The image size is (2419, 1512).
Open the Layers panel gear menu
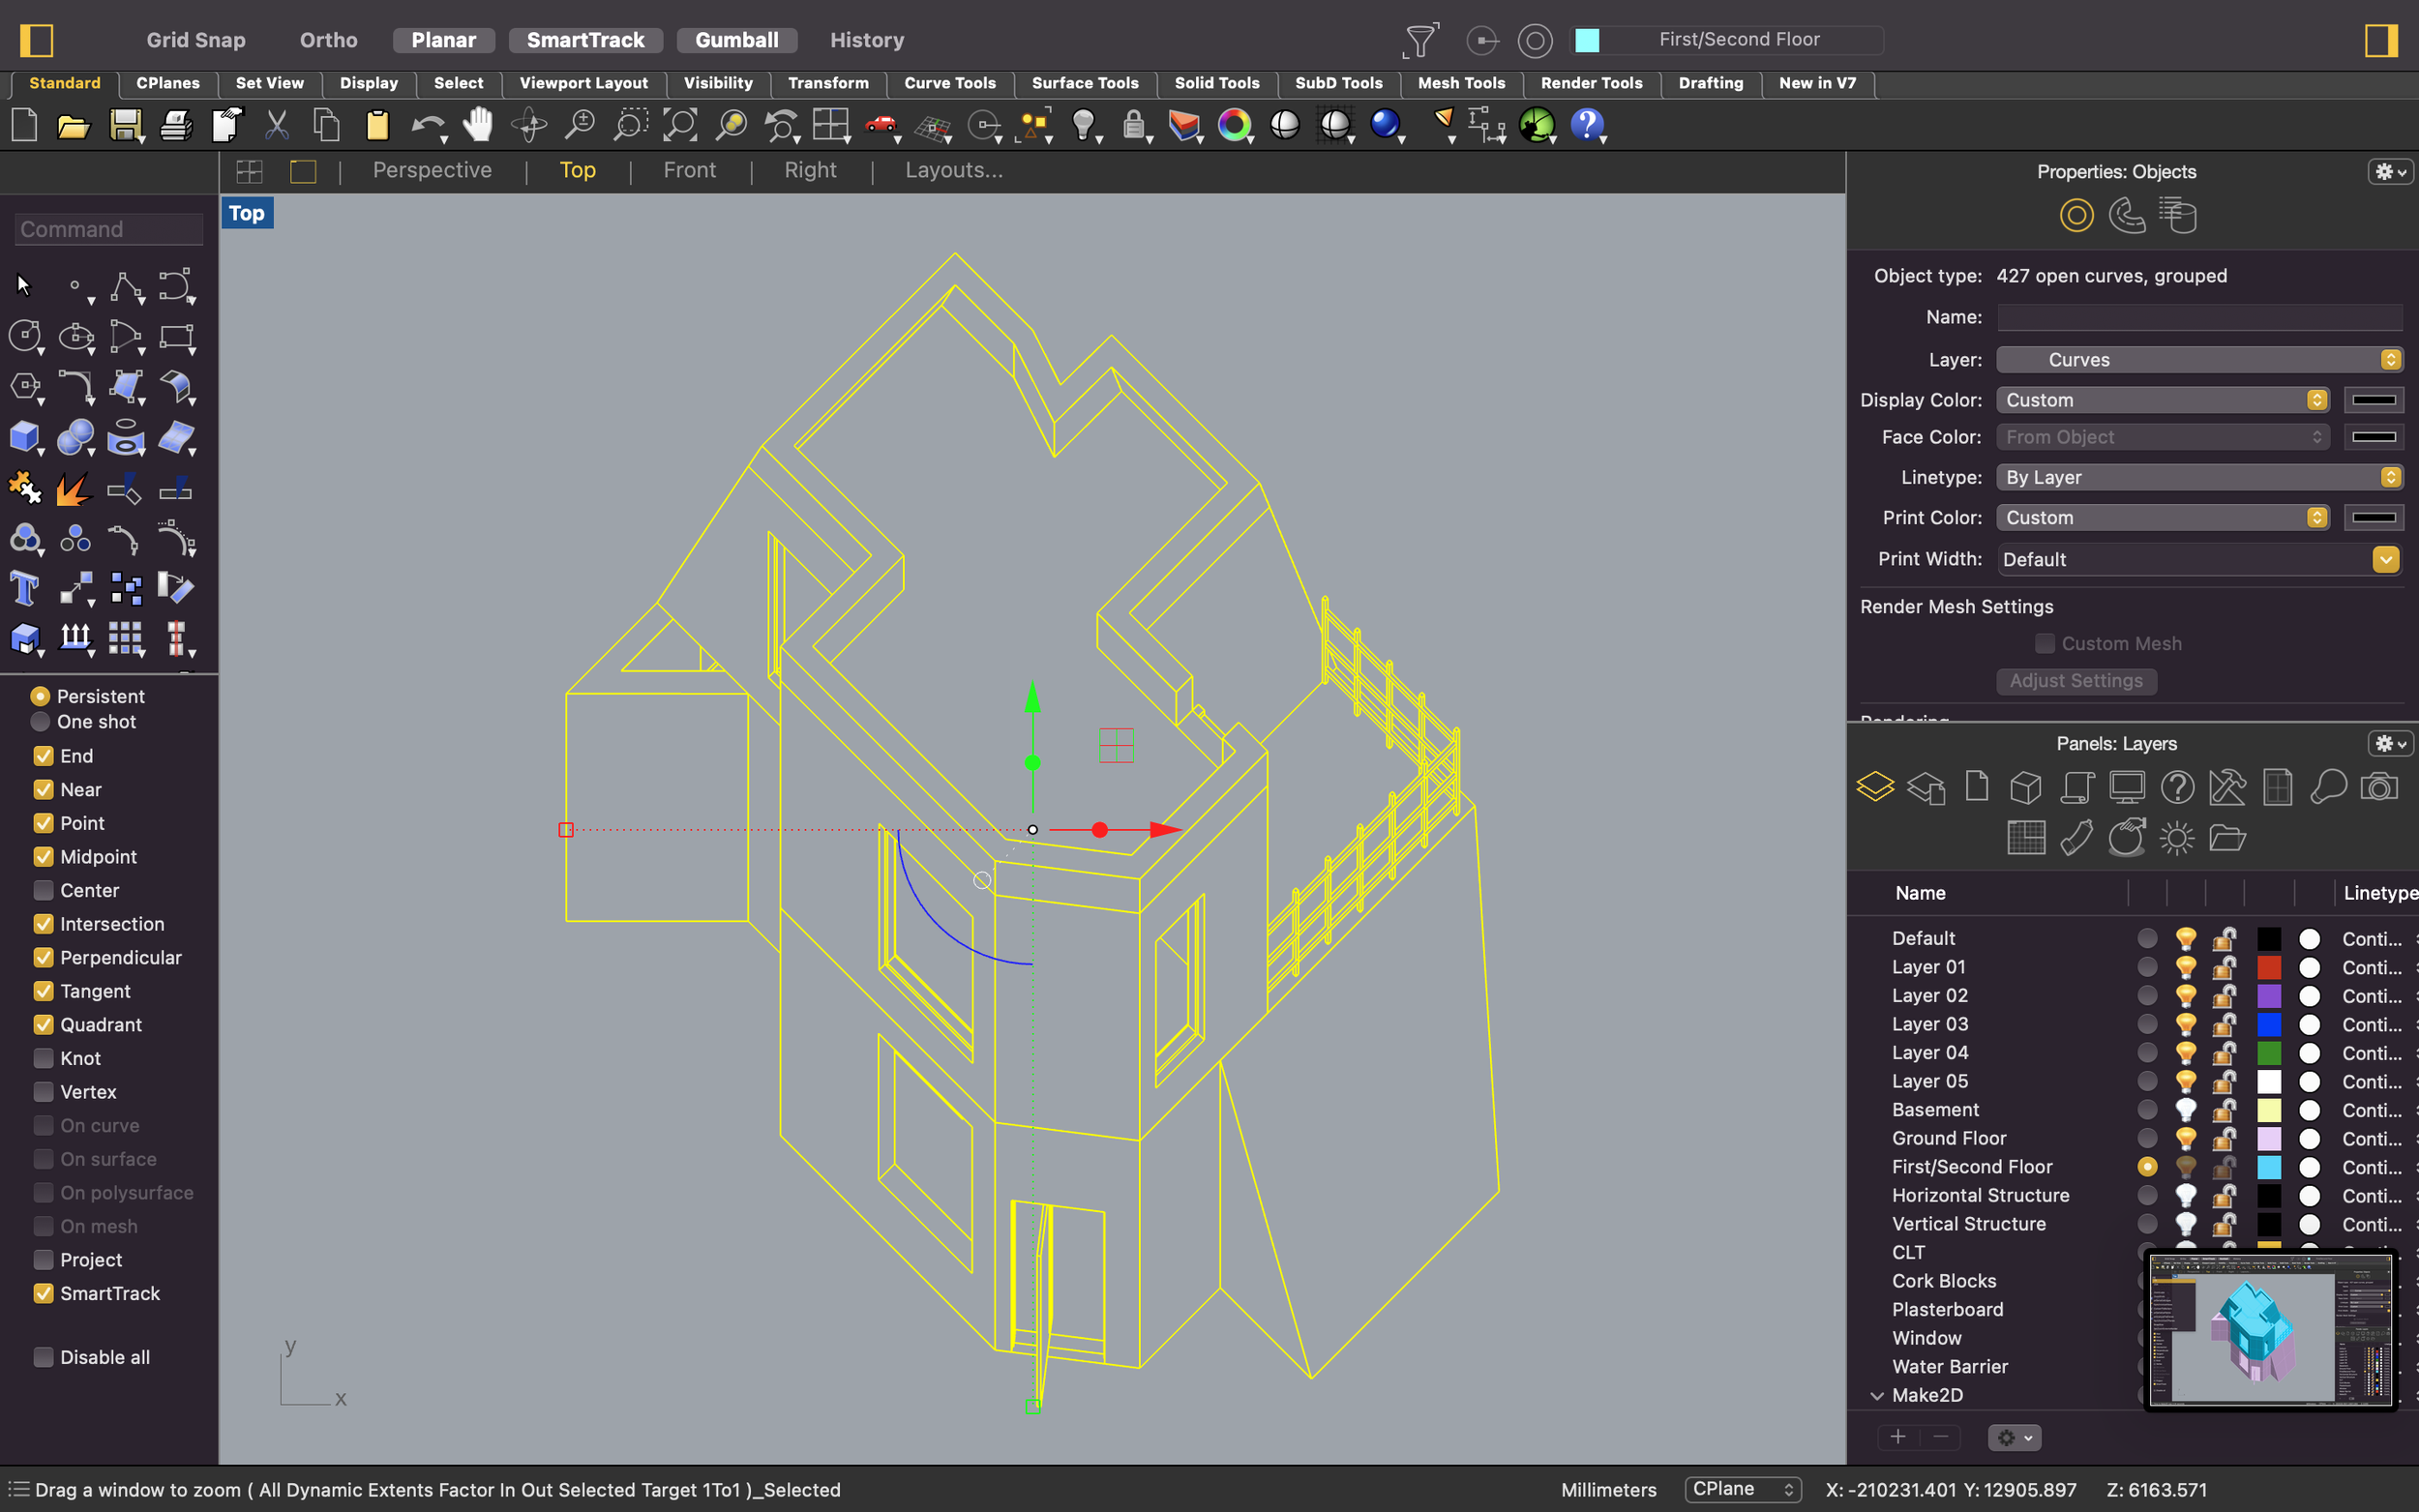tap(2390, 744)
